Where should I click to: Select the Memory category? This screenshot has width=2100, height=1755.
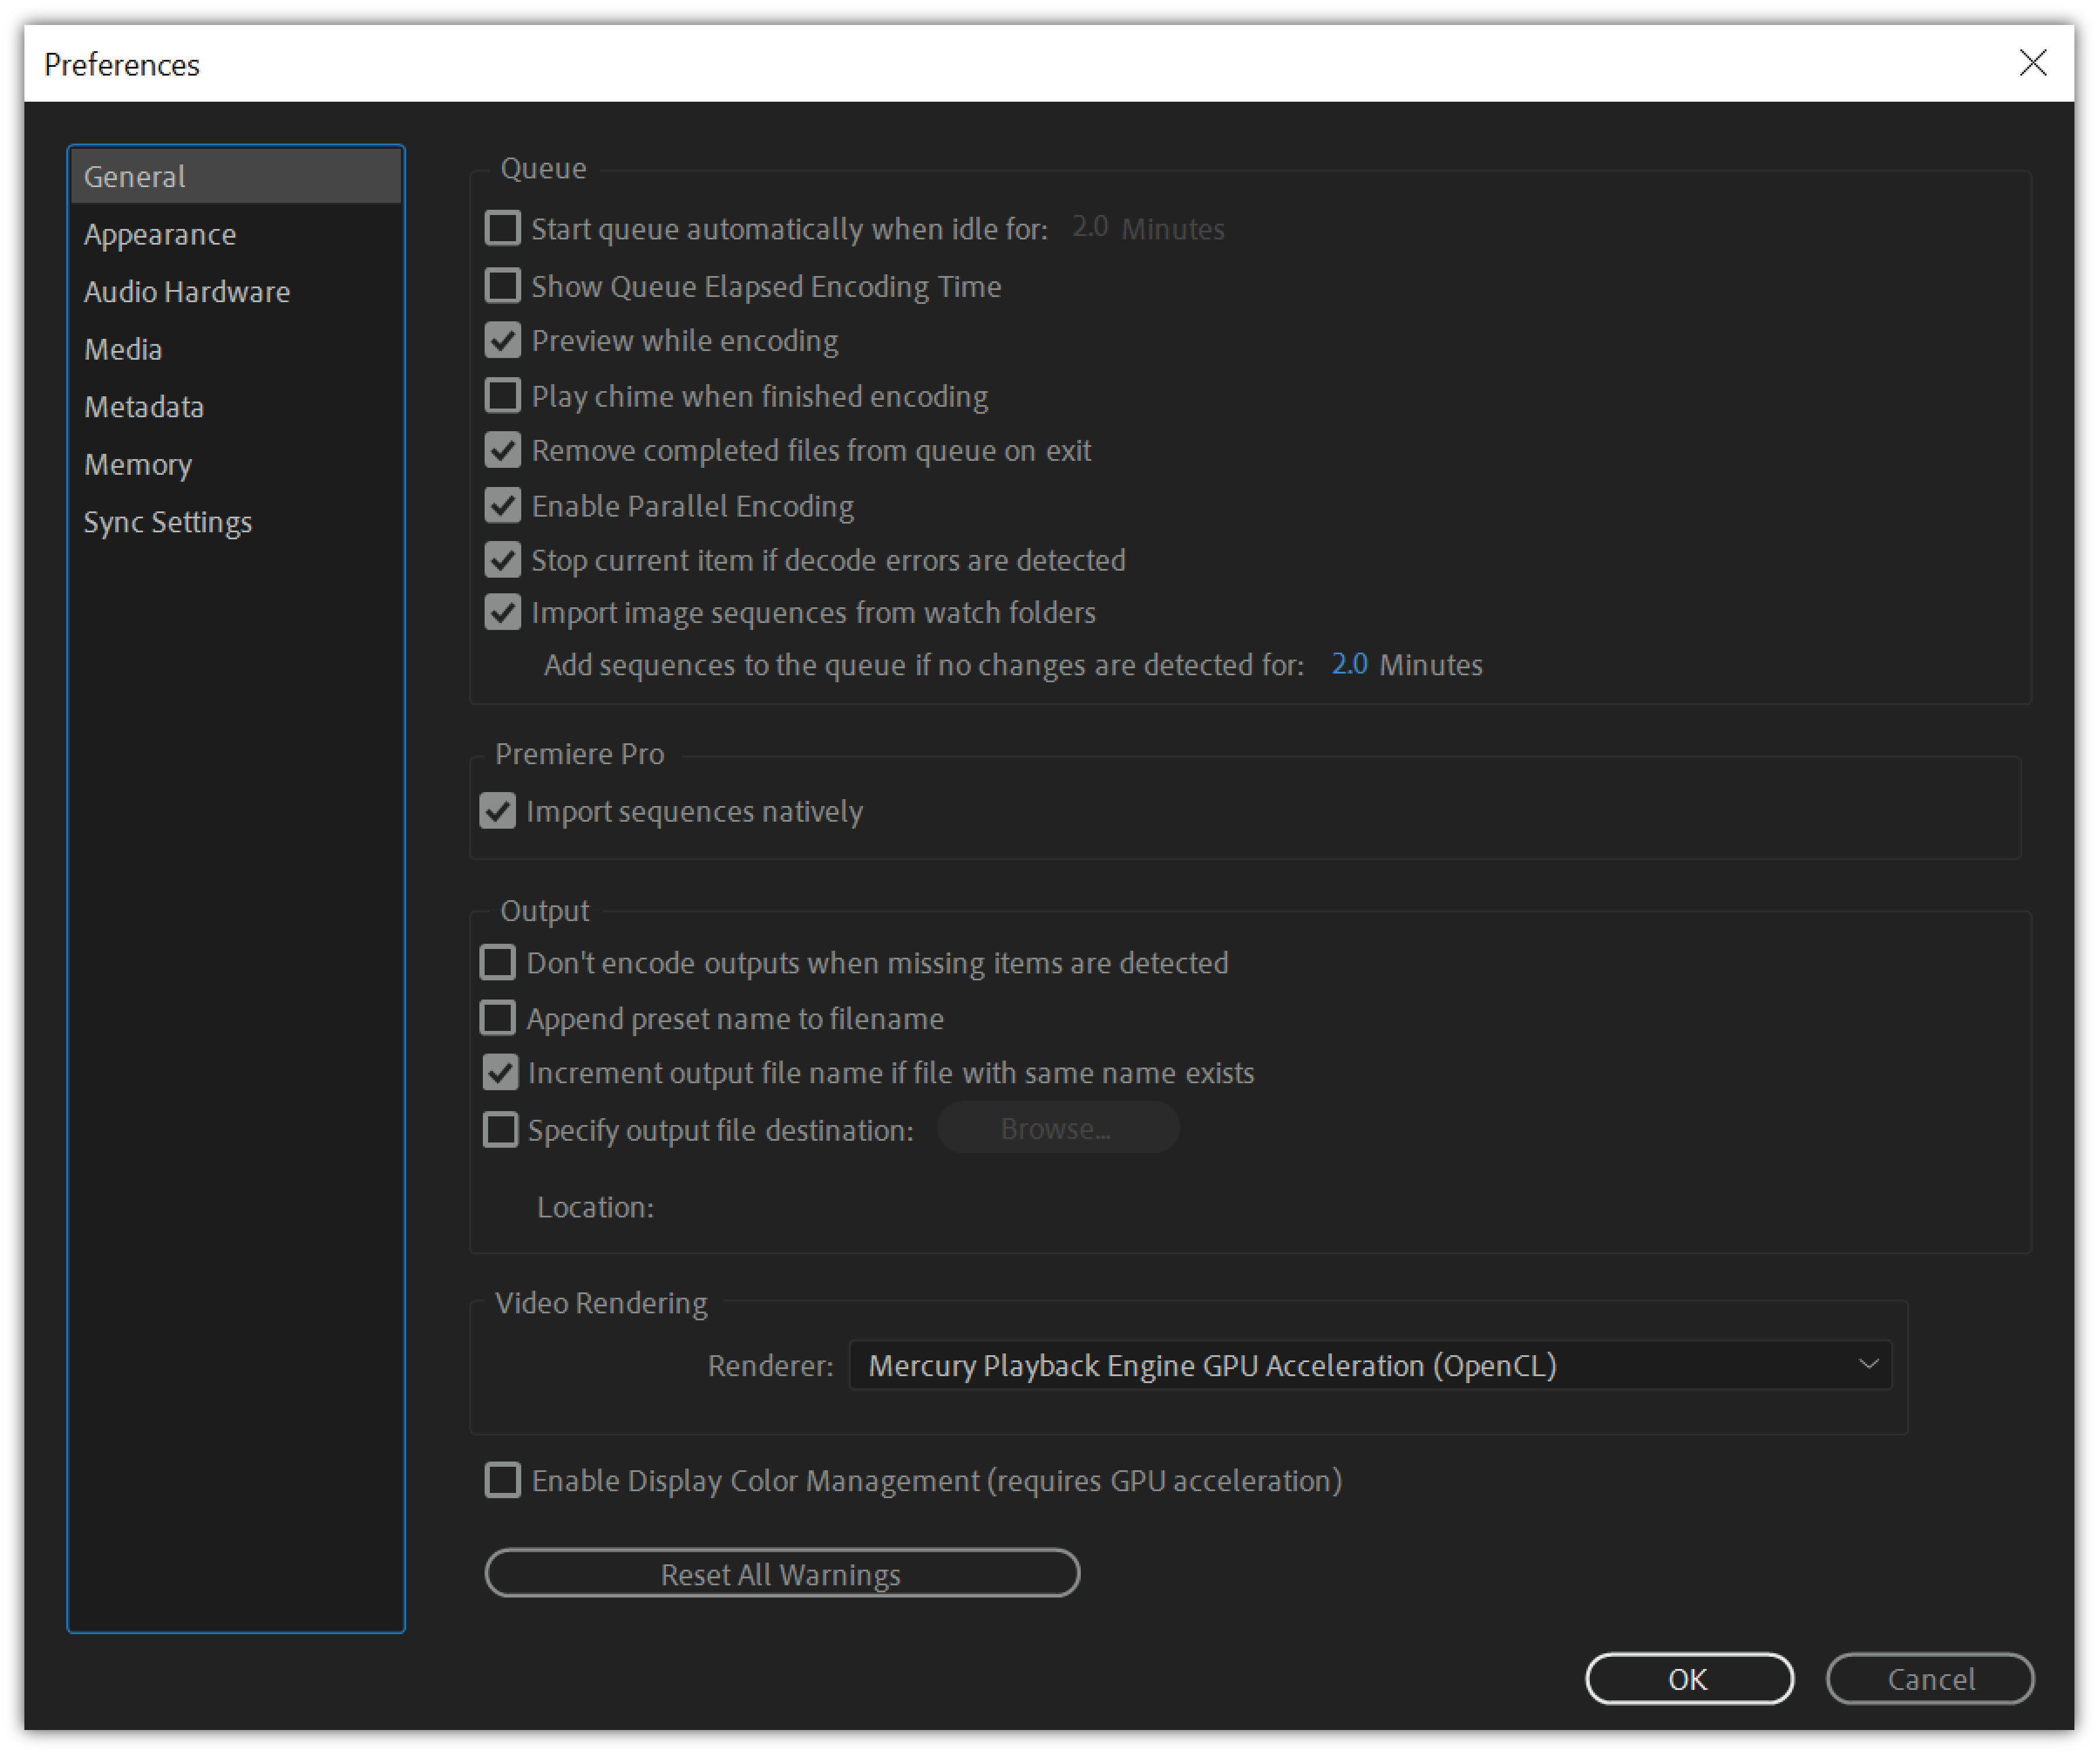138,464
